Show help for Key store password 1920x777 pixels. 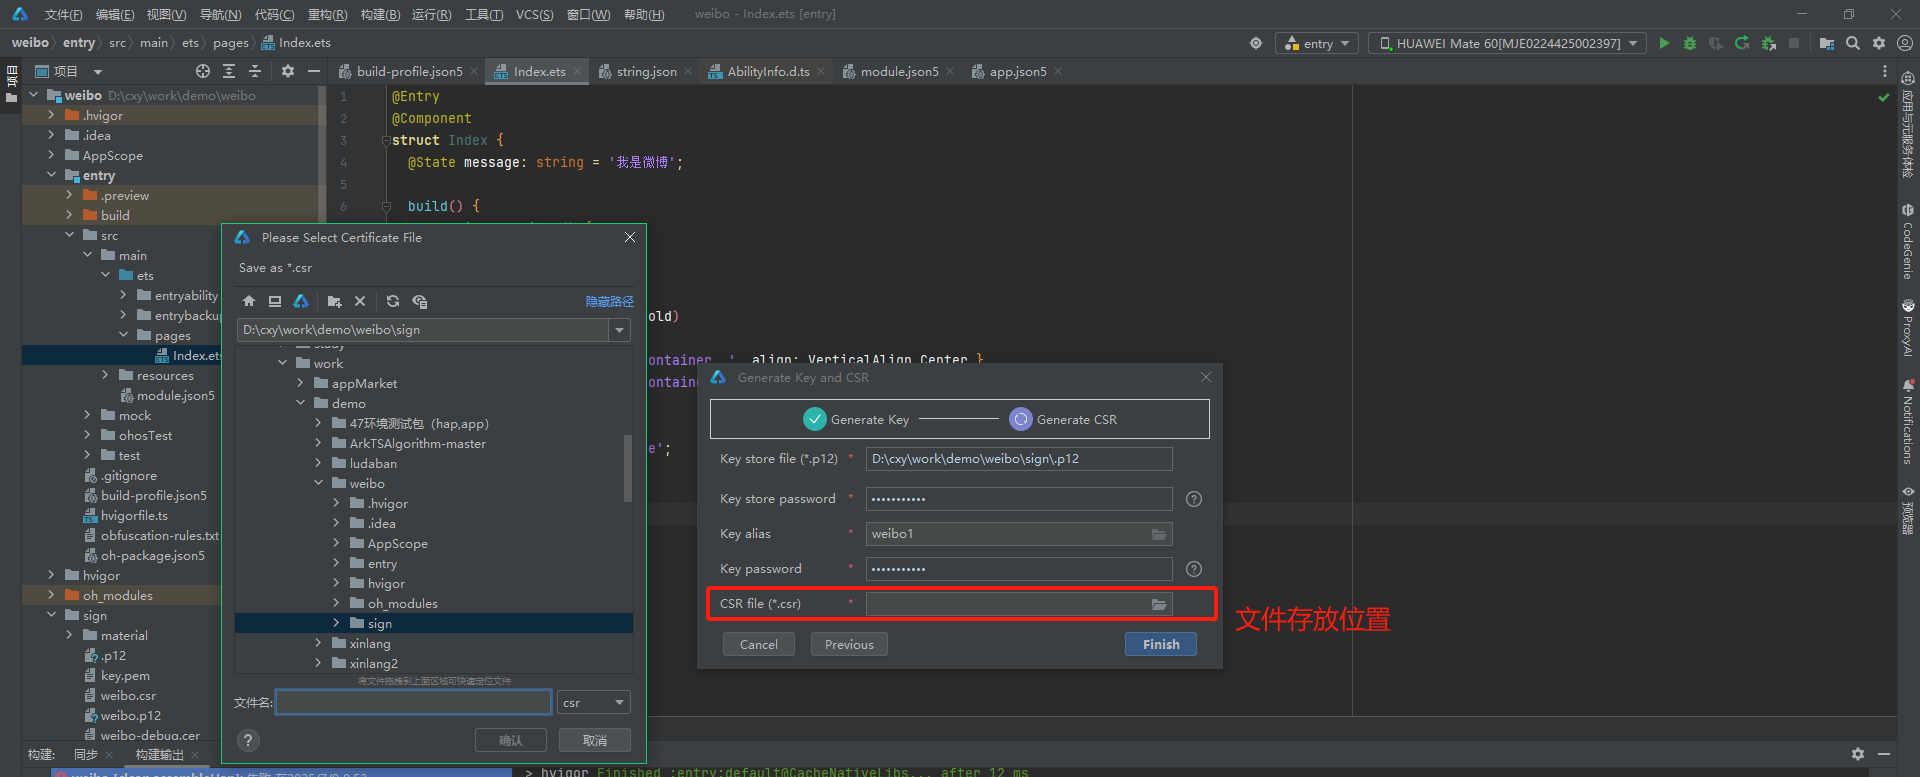pos(1194,499)
